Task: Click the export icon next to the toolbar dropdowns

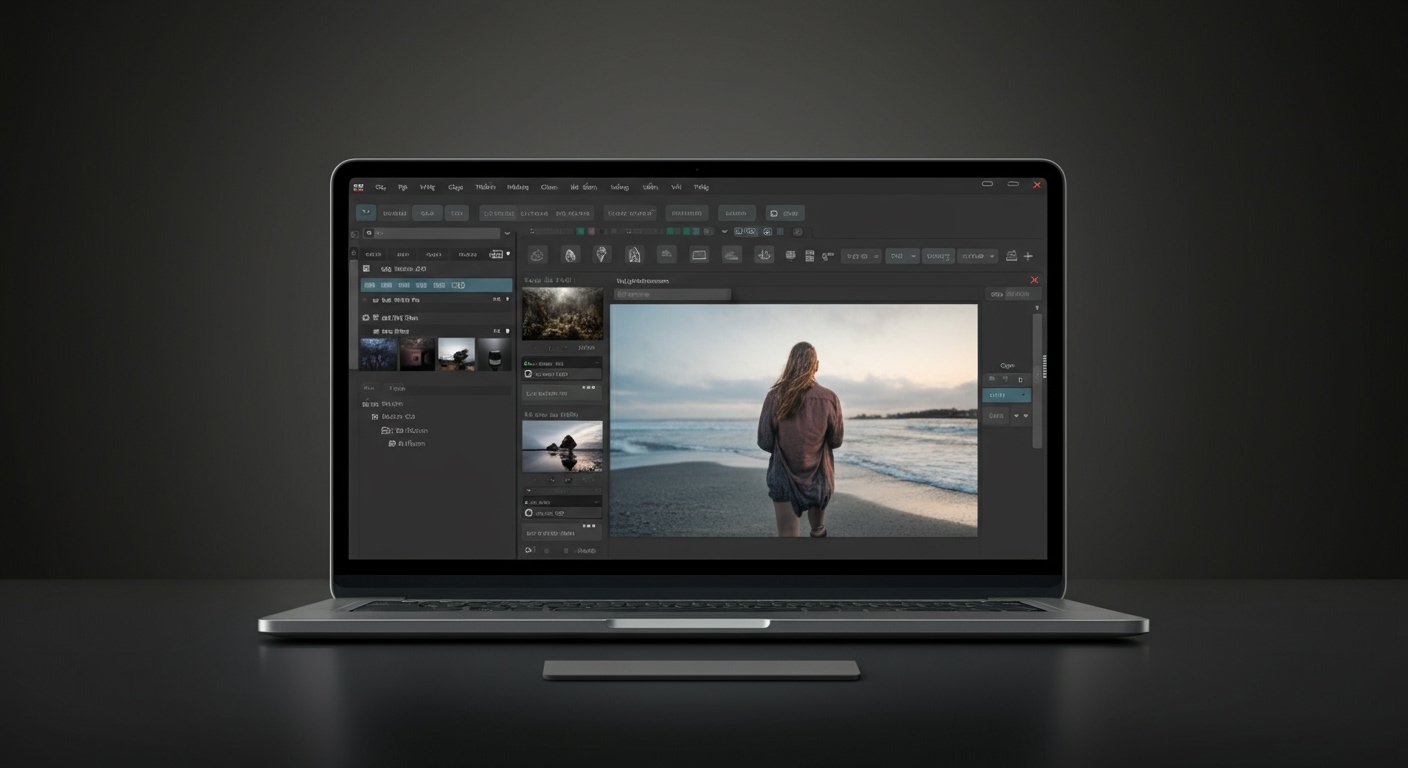Action: click(1009, 255)
